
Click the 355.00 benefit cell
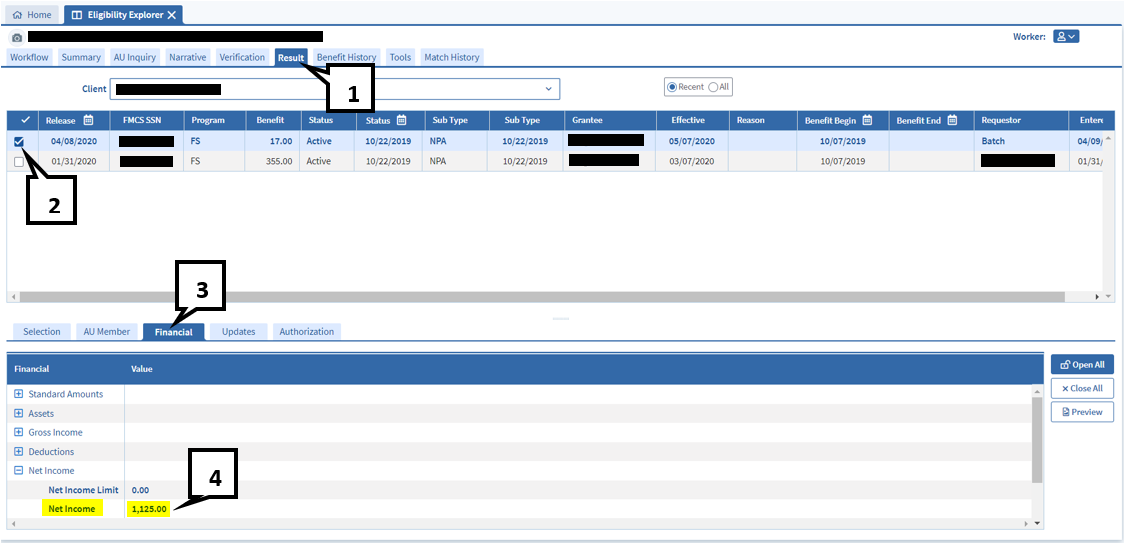tap(273, 161)
